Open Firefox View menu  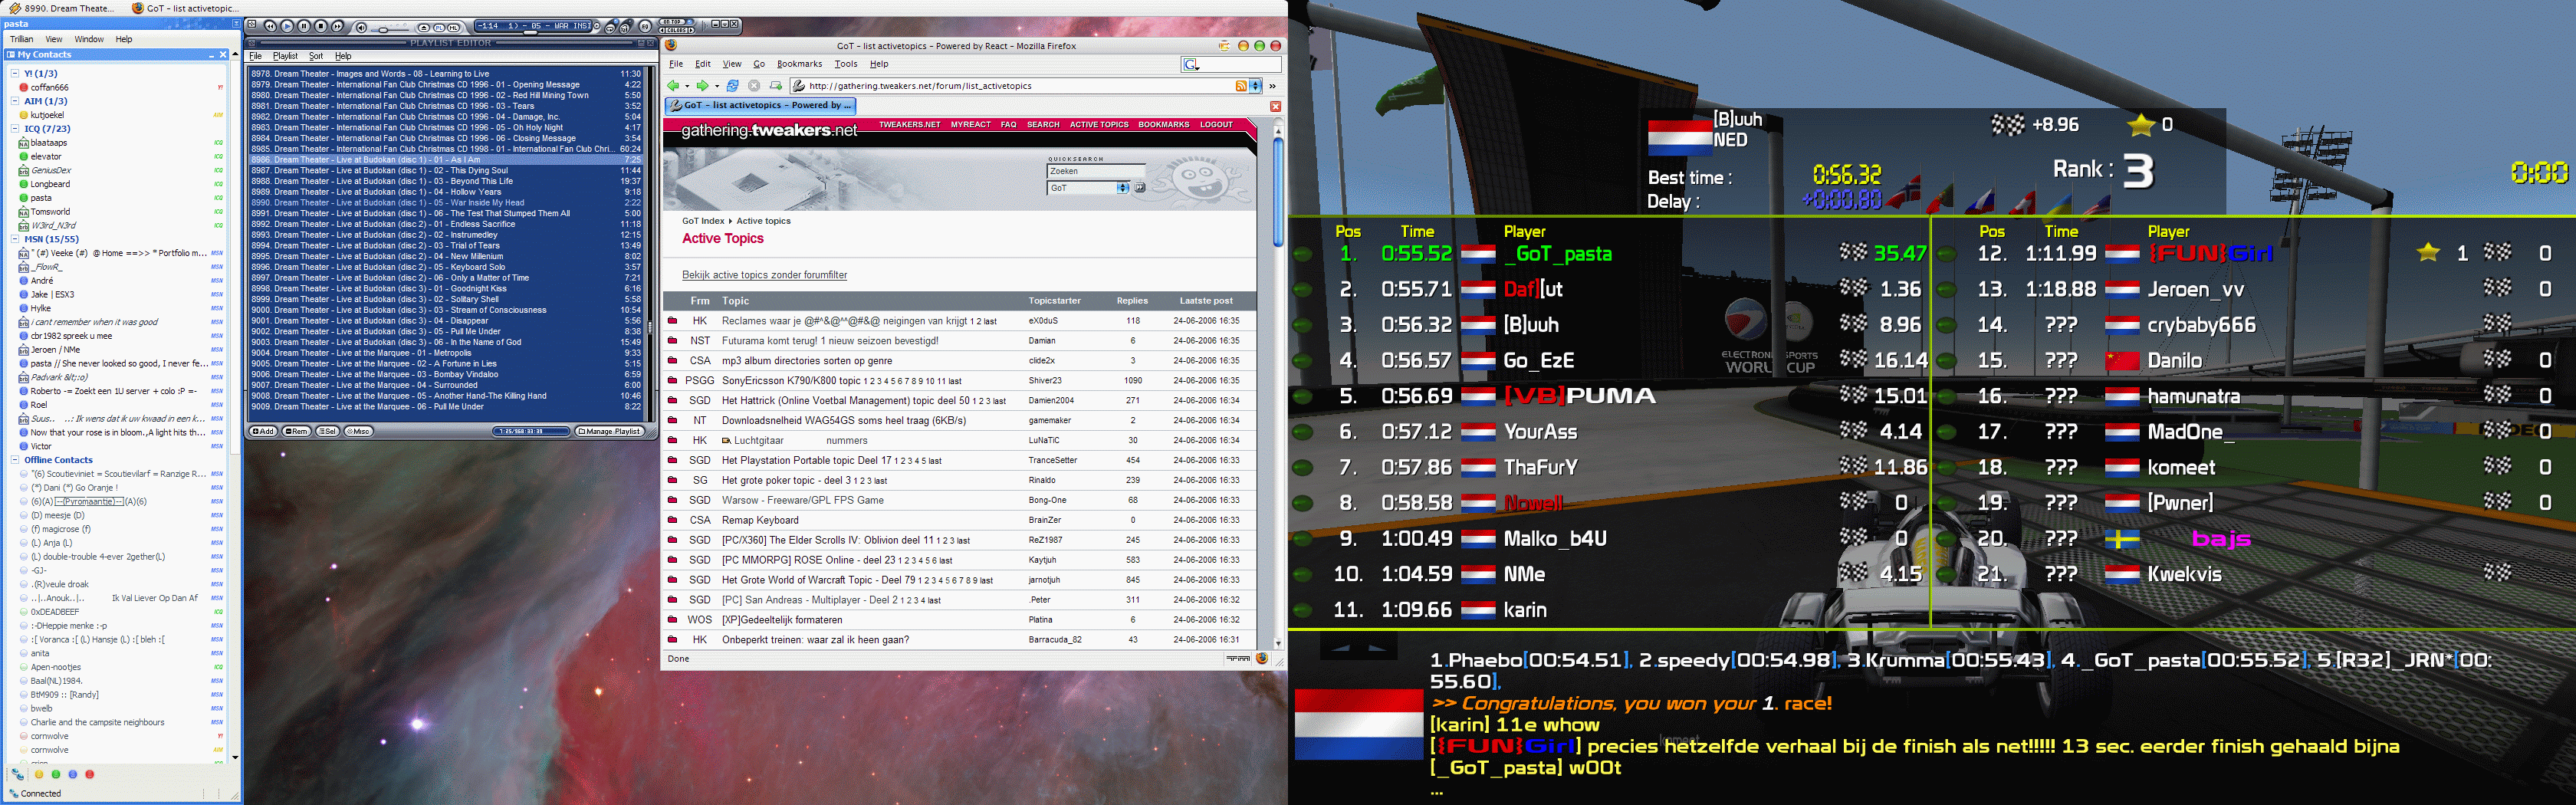coord(732,64)
